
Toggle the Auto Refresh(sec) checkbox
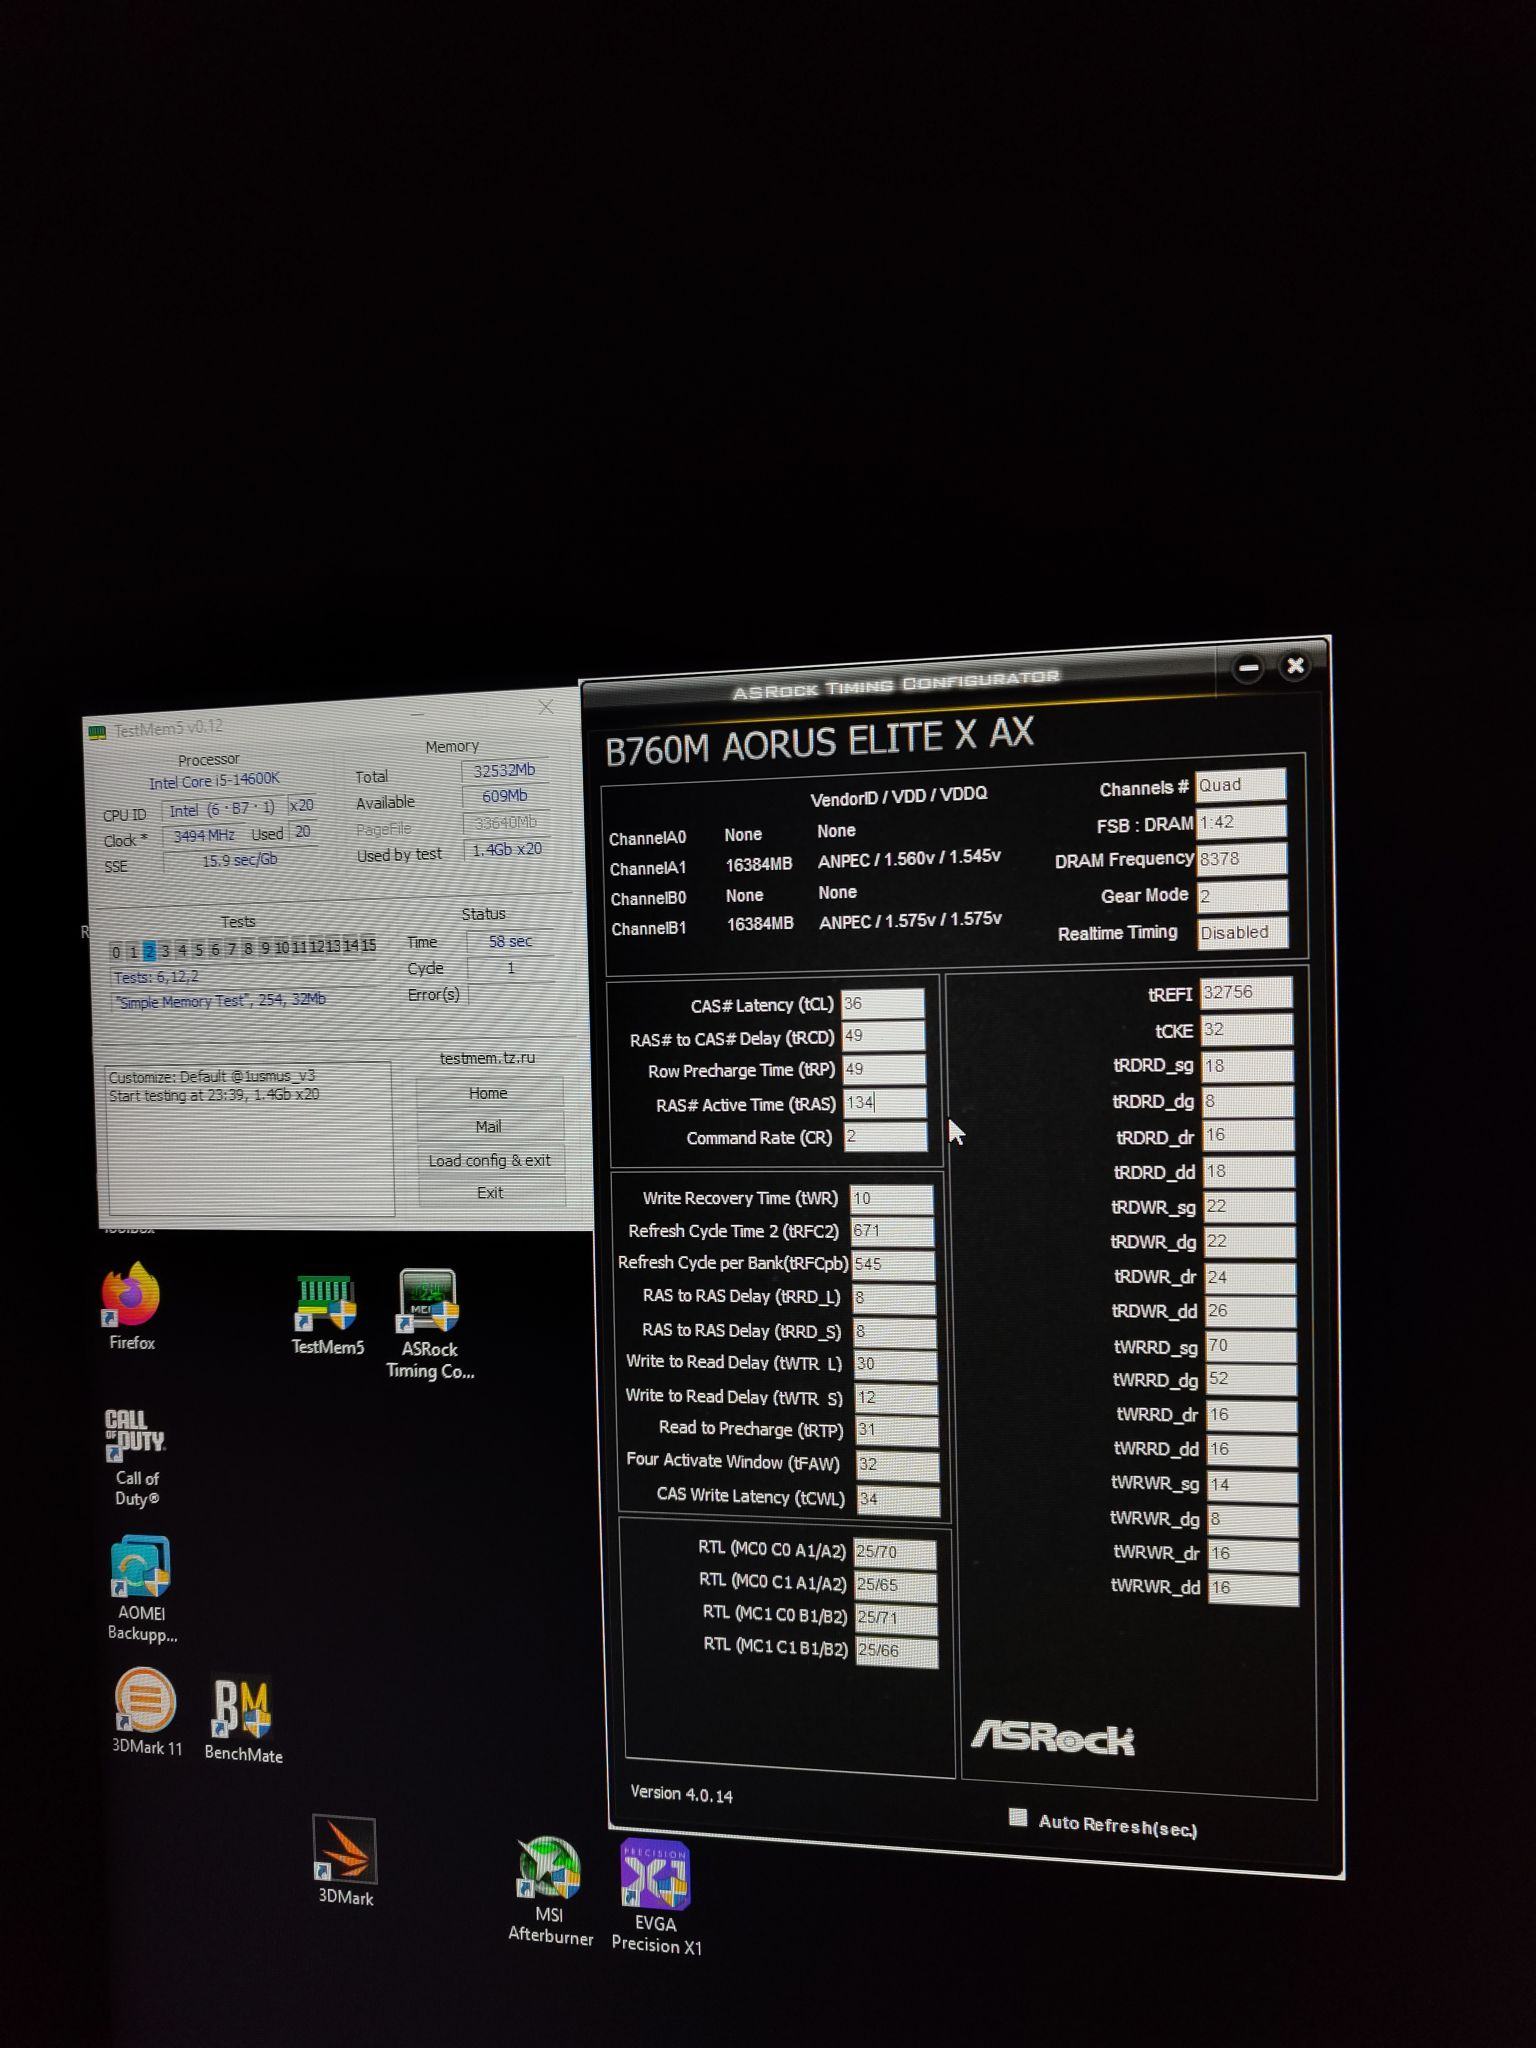tap(1018, 1817)
